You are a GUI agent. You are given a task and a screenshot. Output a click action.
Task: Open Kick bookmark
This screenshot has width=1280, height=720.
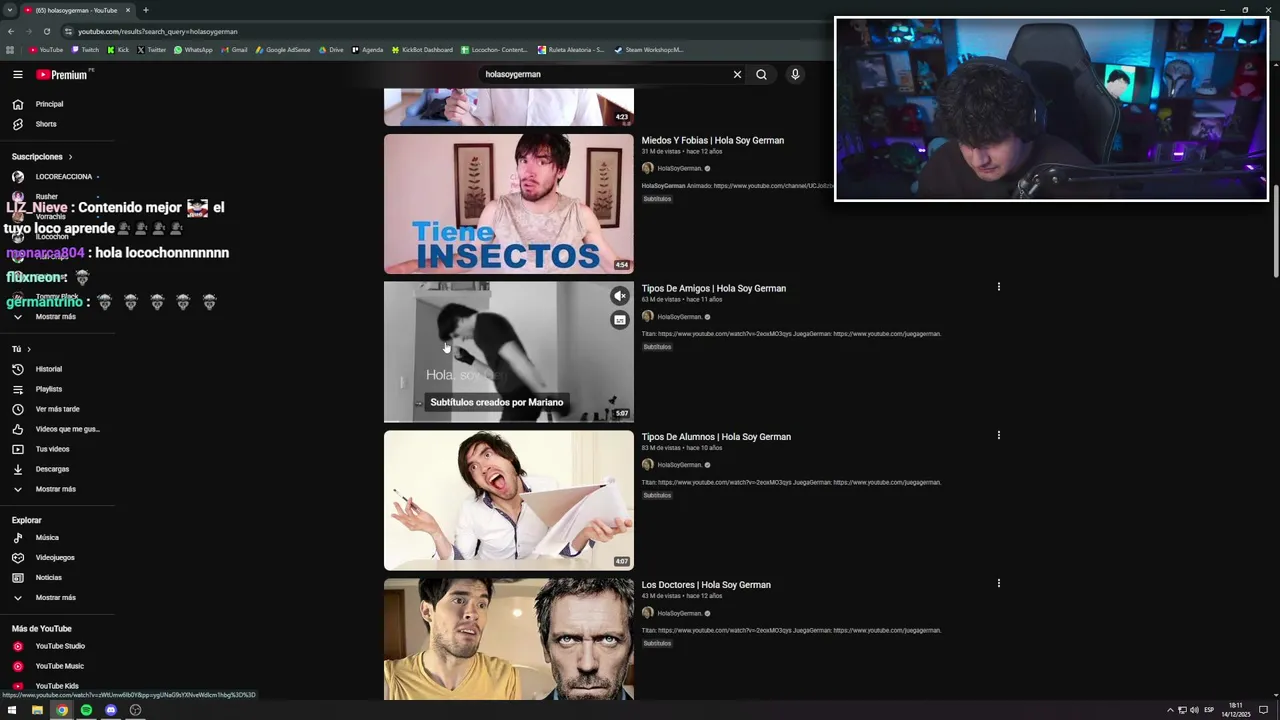coord(118,50)
